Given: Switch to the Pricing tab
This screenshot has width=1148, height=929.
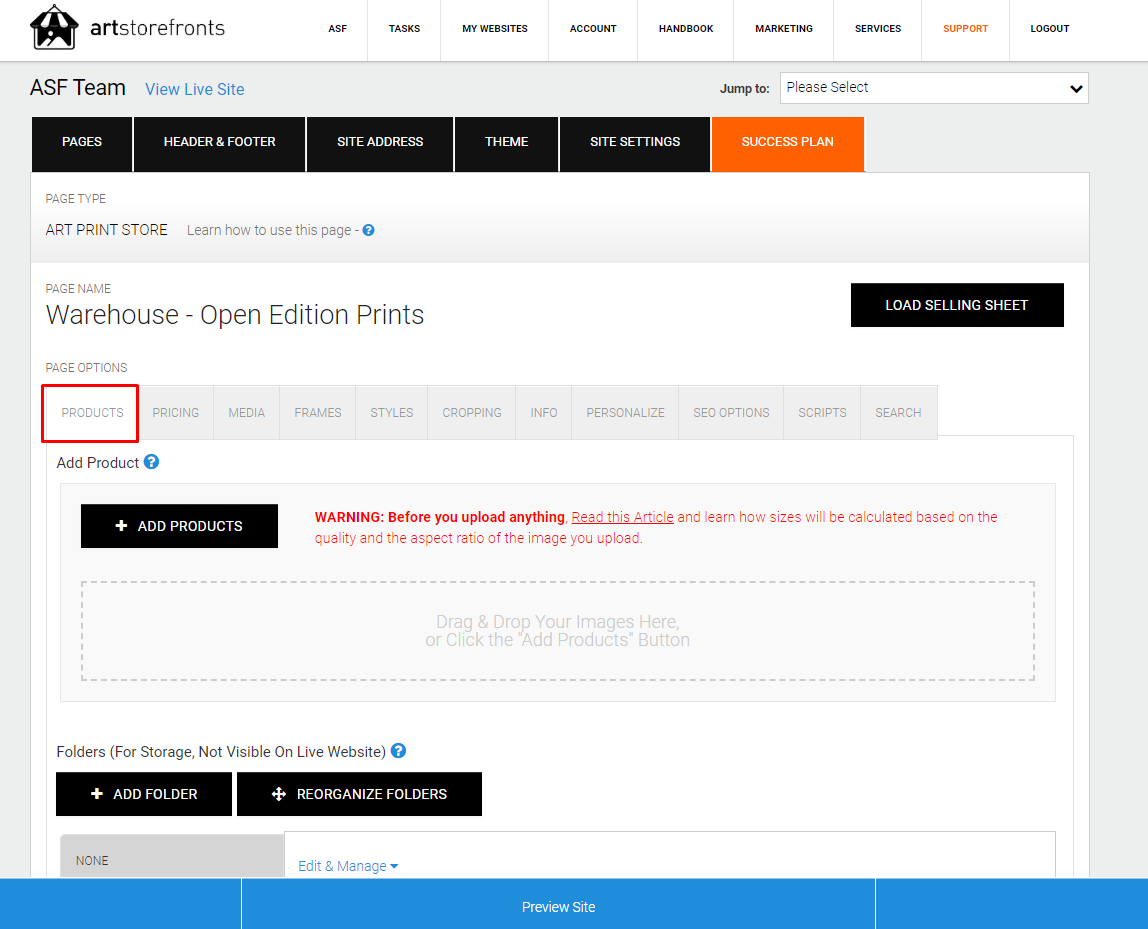Looking at the screenshot, I should point(176,413).
